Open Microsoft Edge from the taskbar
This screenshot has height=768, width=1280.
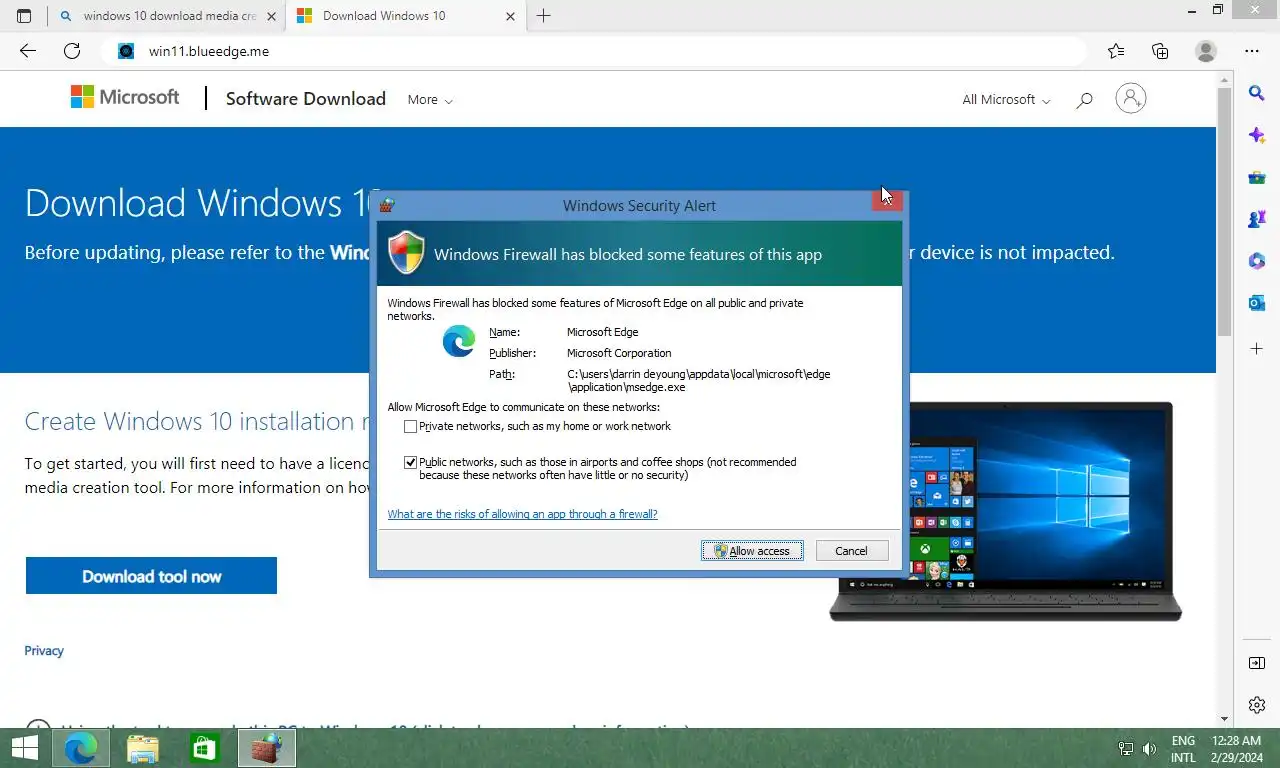pos(81,748)
